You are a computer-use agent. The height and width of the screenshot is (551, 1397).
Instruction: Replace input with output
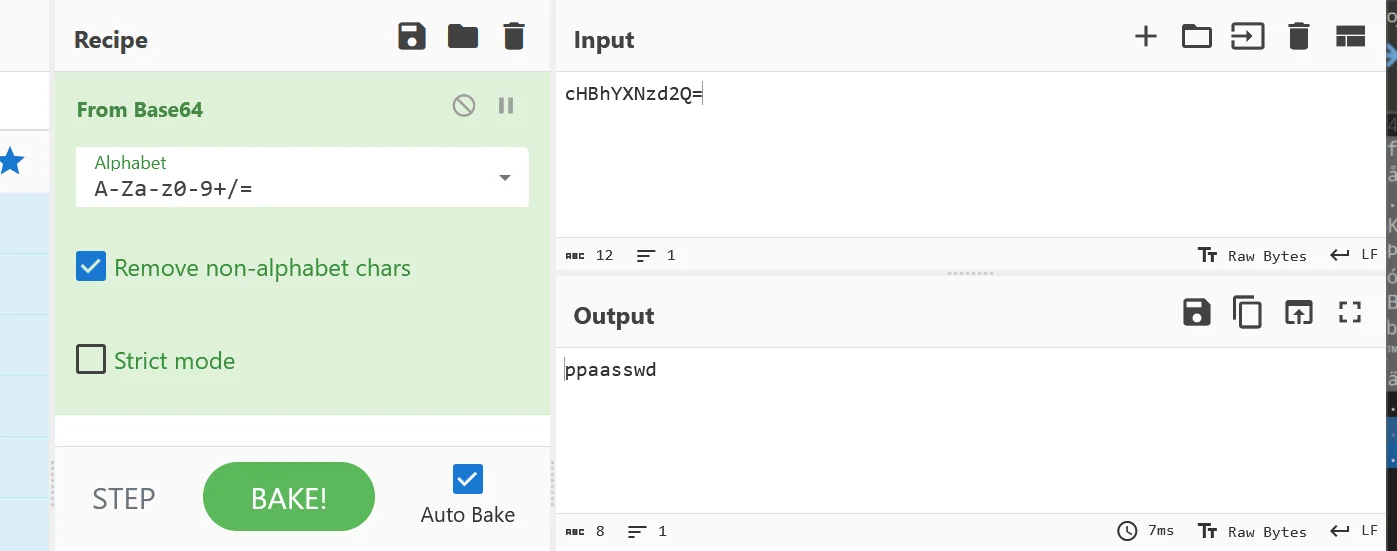pos(1298,313)
